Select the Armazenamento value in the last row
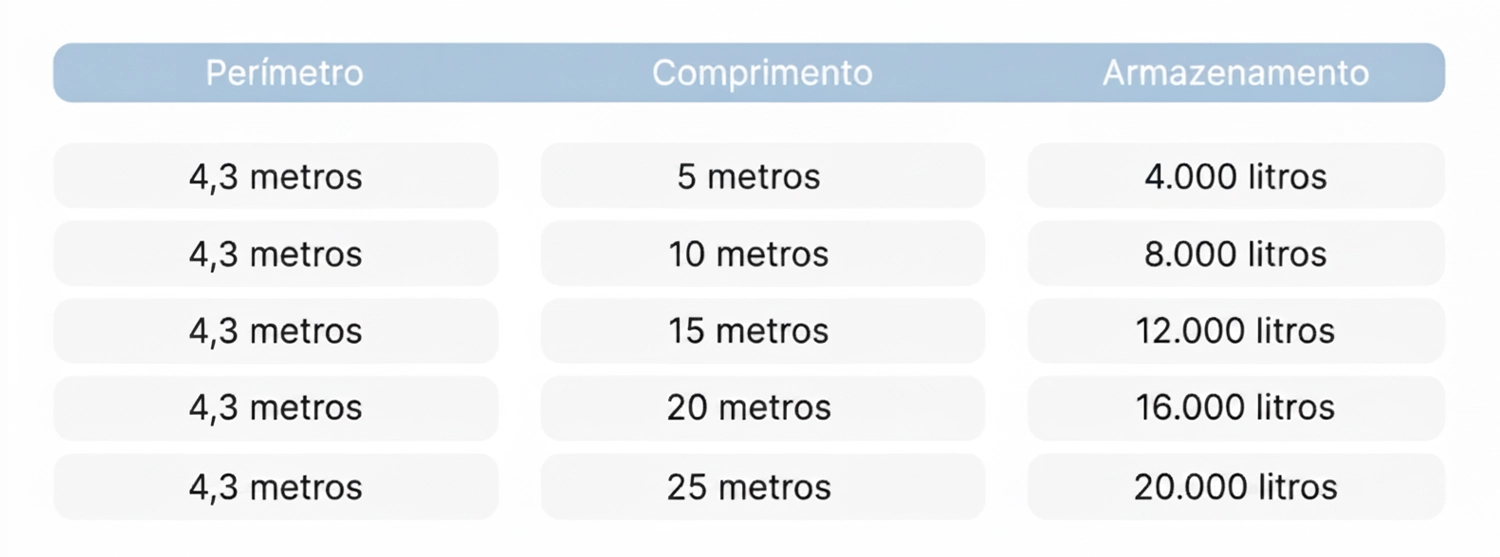The height and width of the screenshot is (557, 1500). [1235, 487]
